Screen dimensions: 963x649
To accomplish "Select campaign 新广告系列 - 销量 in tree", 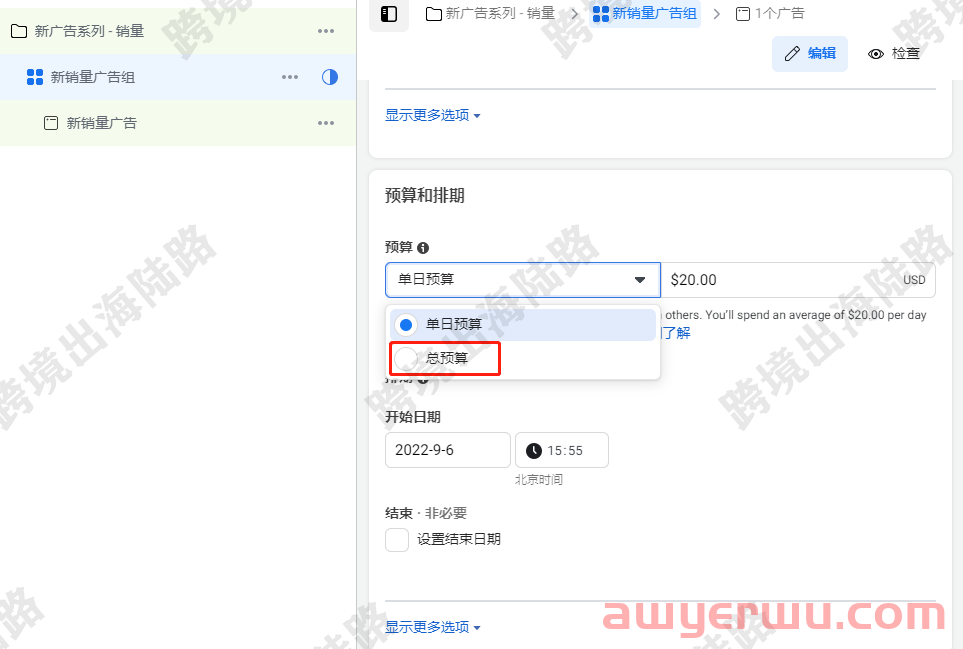I will coord(177,31).
